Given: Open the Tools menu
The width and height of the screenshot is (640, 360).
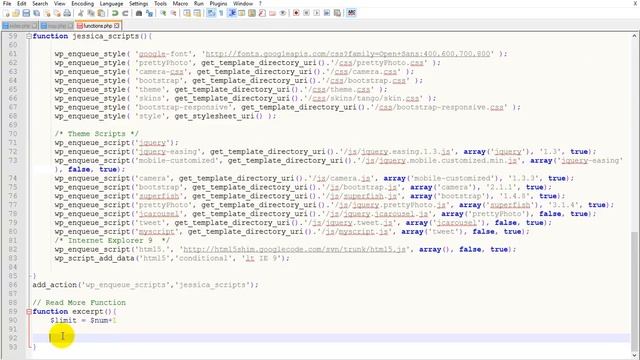Looking at the screenshot, I should click(x=160, y=3).
